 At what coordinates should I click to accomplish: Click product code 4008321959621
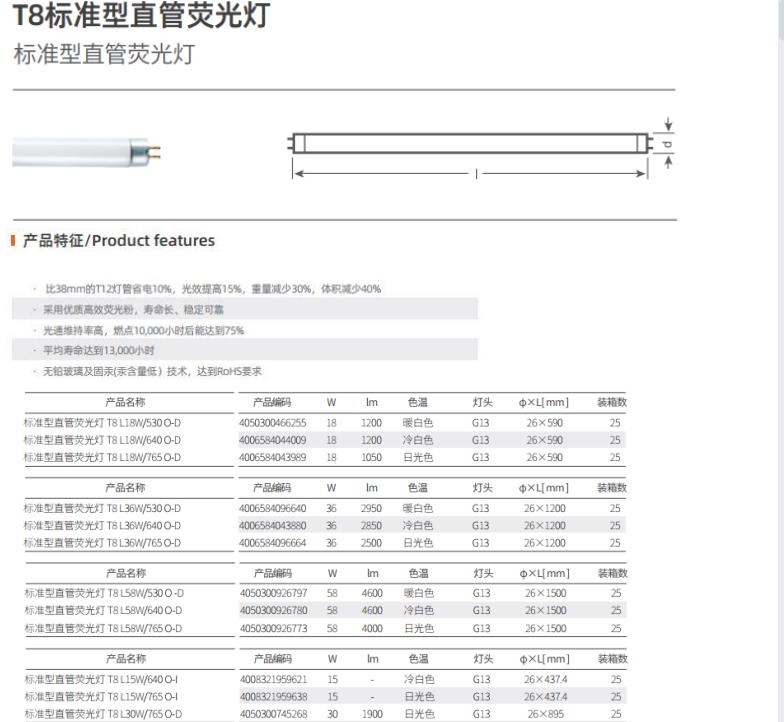(272, 680)
